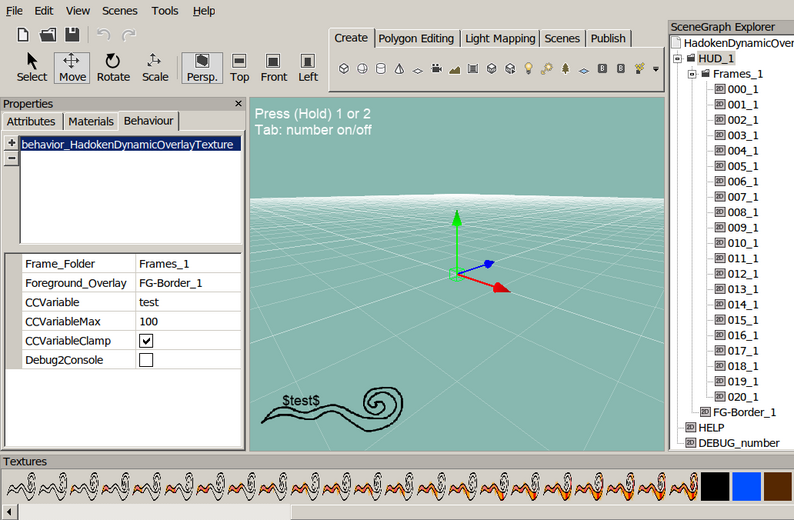This screenshot has height=520, width=794.
Task: Select the Rotate tool
Action: click(113, 68)
